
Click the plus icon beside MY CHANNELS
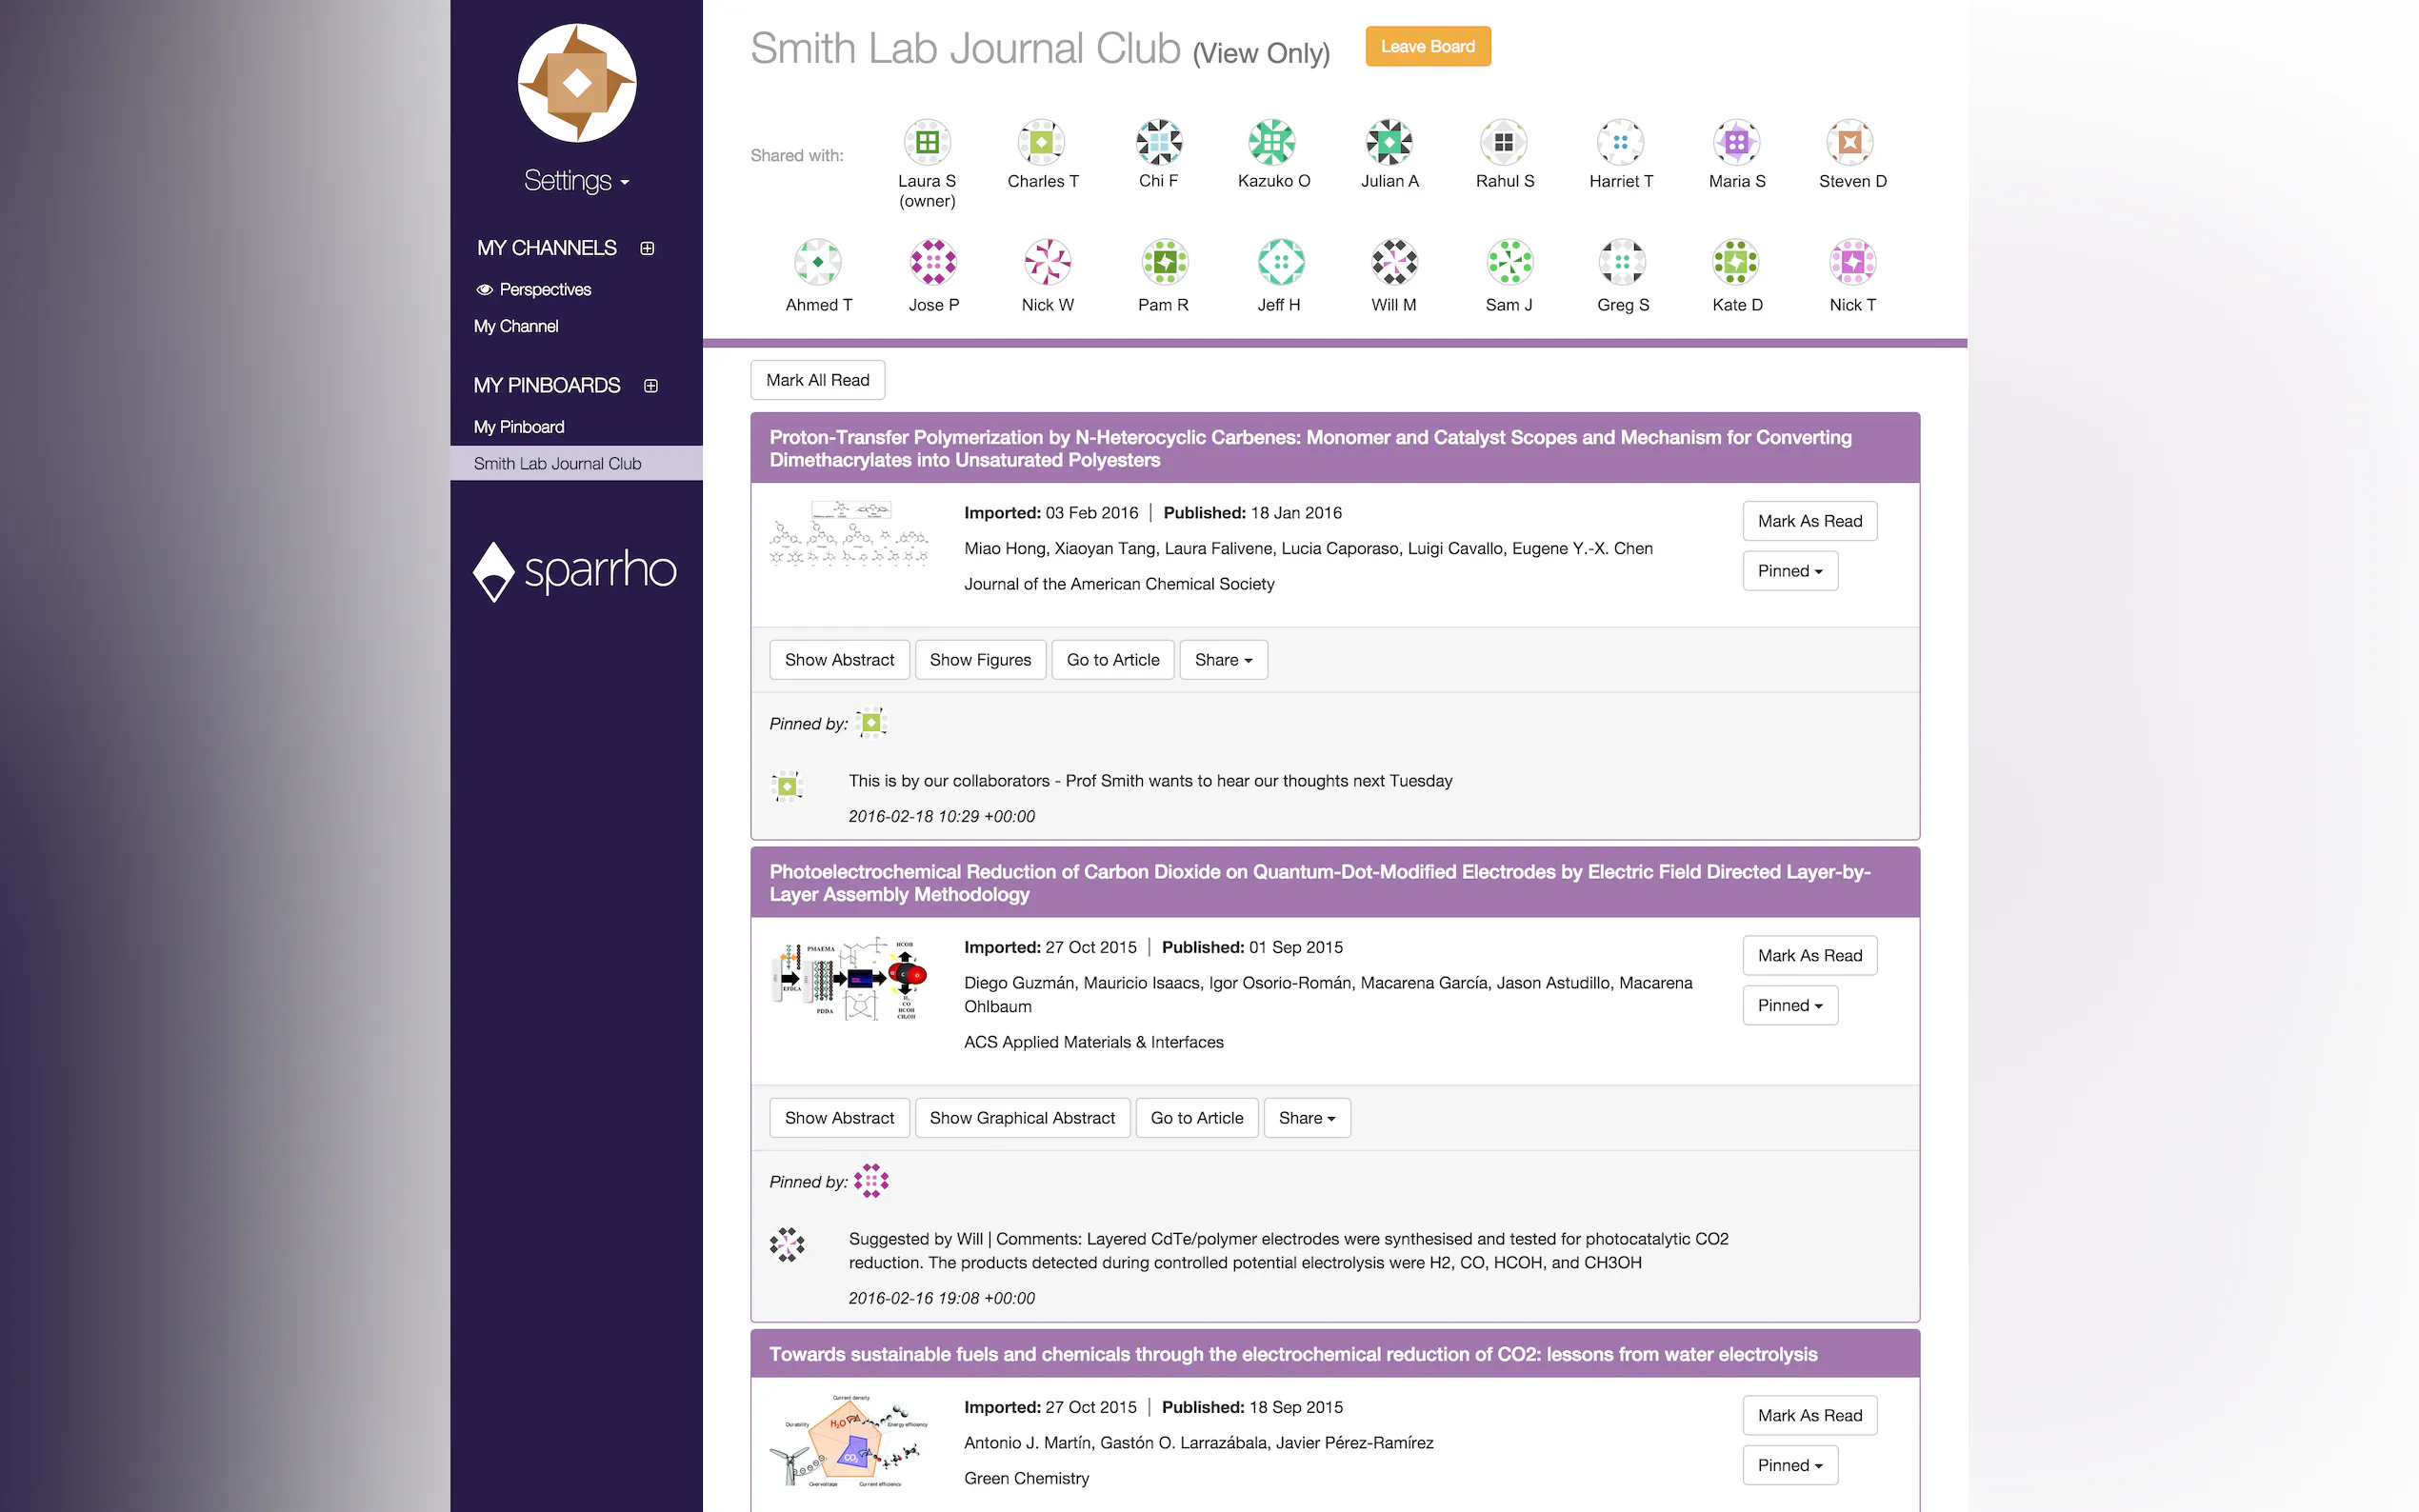647,248
